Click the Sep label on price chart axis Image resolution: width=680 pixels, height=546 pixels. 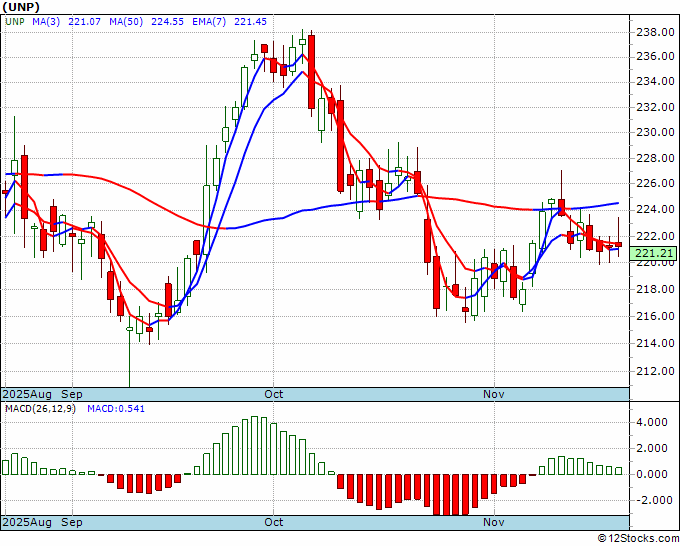pyautogui.click(x=72, y=394)
